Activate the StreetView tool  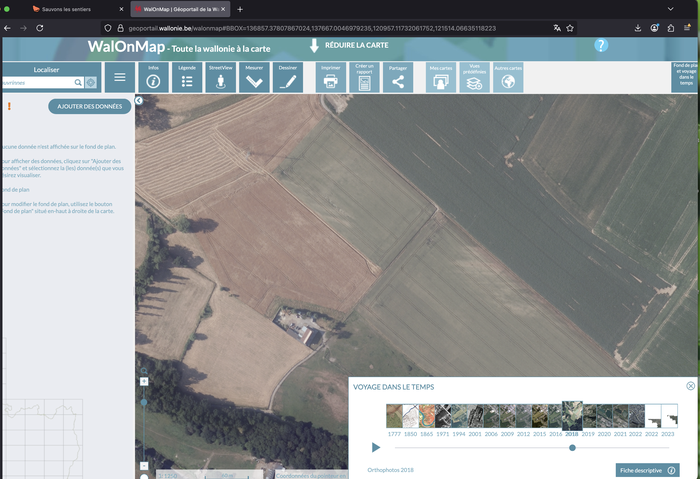click(220, 77)
